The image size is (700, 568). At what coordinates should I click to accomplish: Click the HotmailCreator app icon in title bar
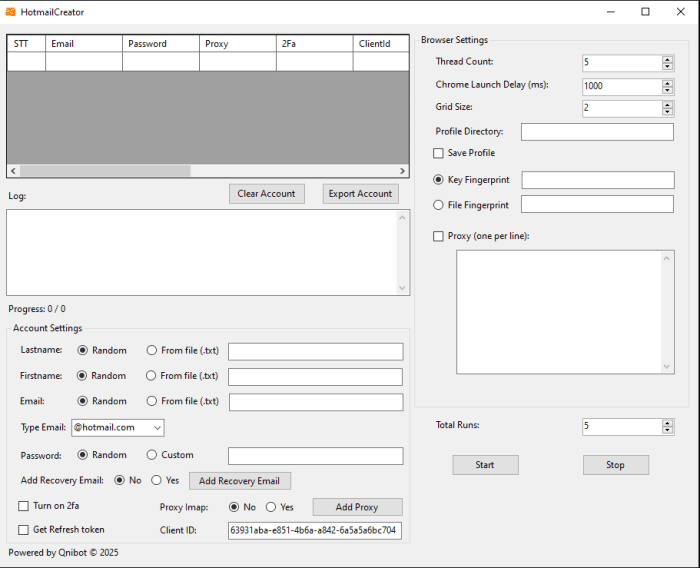tap(10, 12)
